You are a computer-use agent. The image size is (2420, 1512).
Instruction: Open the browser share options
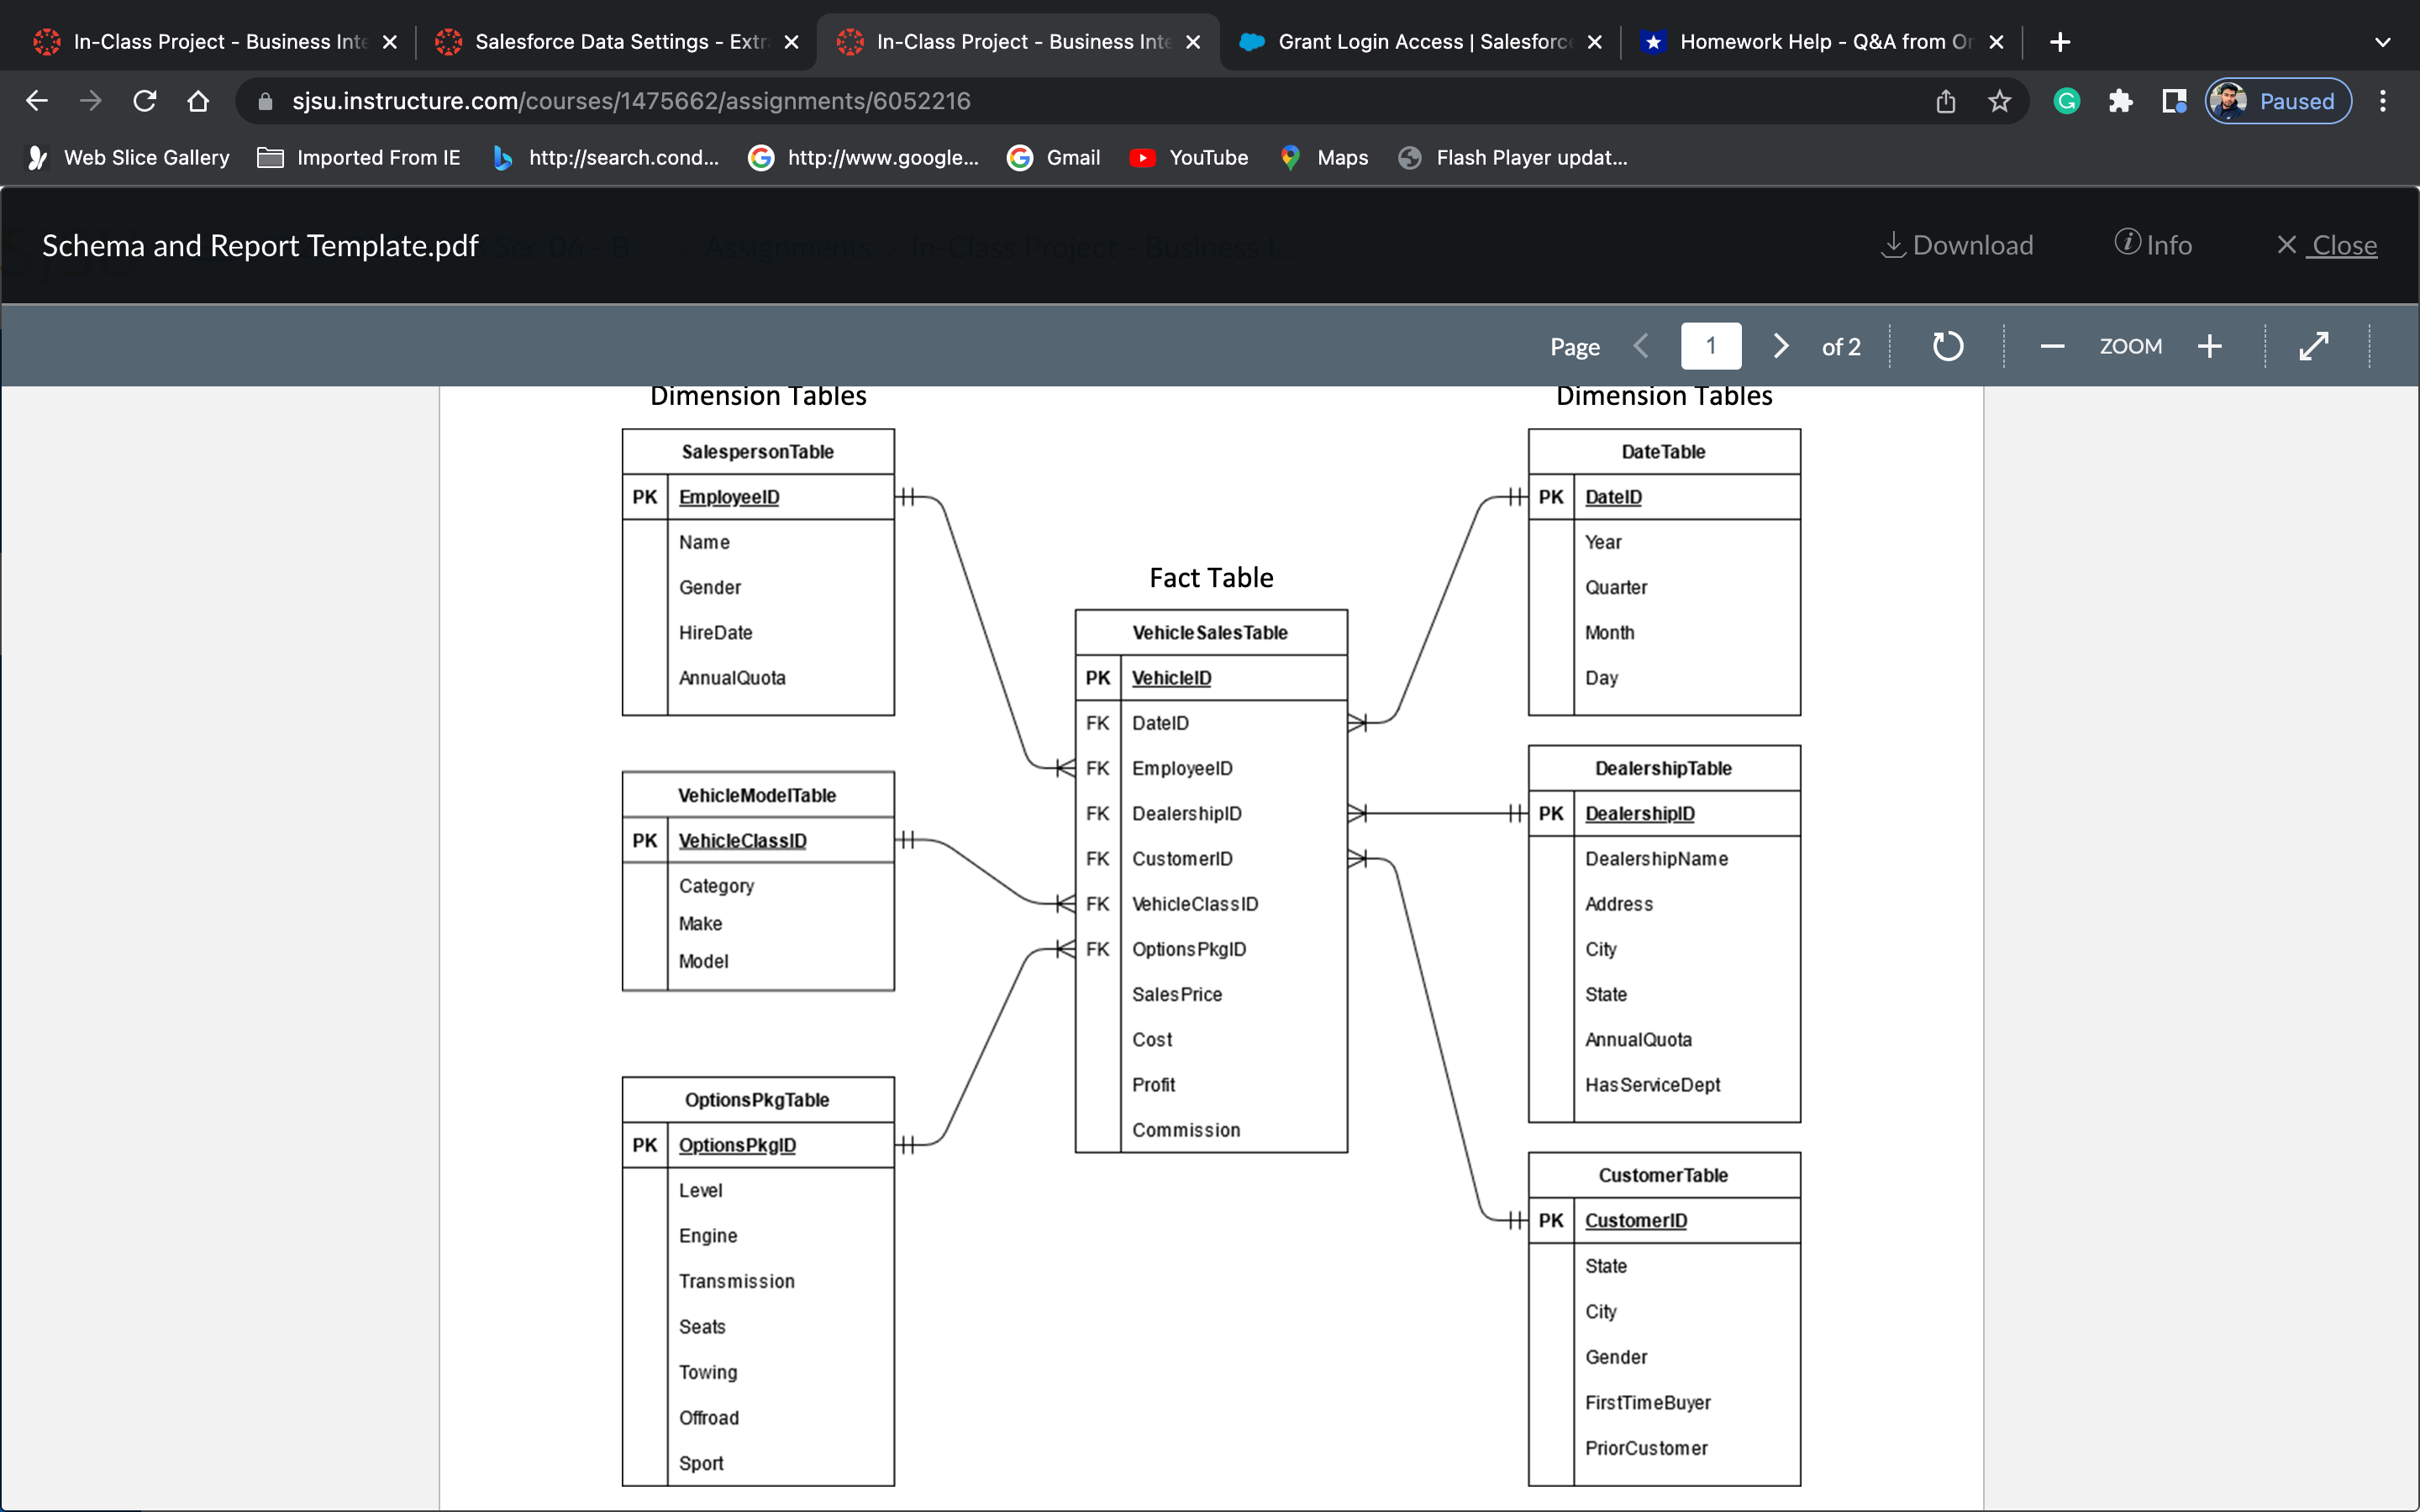click(1945, 101)
